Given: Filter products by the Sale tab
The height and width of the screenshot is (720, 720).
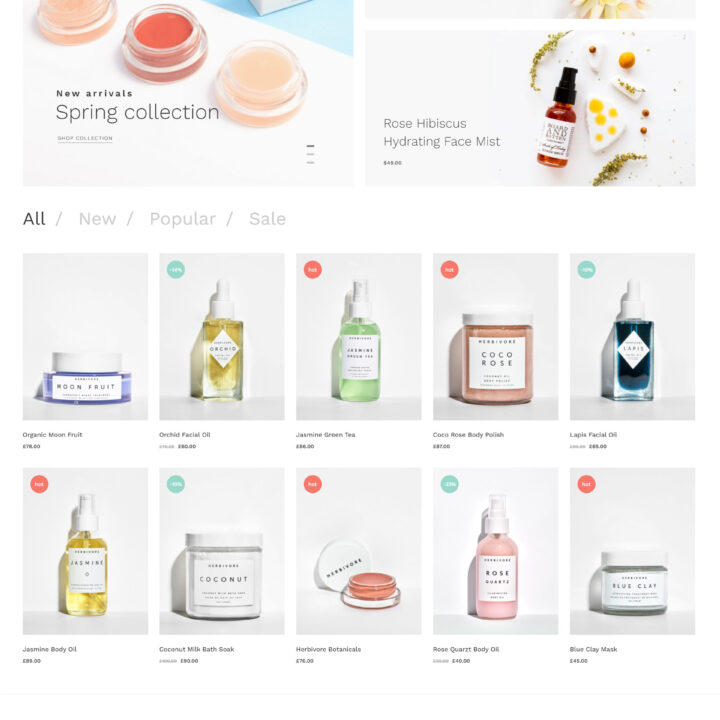Looking at the screenshot, I should pos(268,219).
